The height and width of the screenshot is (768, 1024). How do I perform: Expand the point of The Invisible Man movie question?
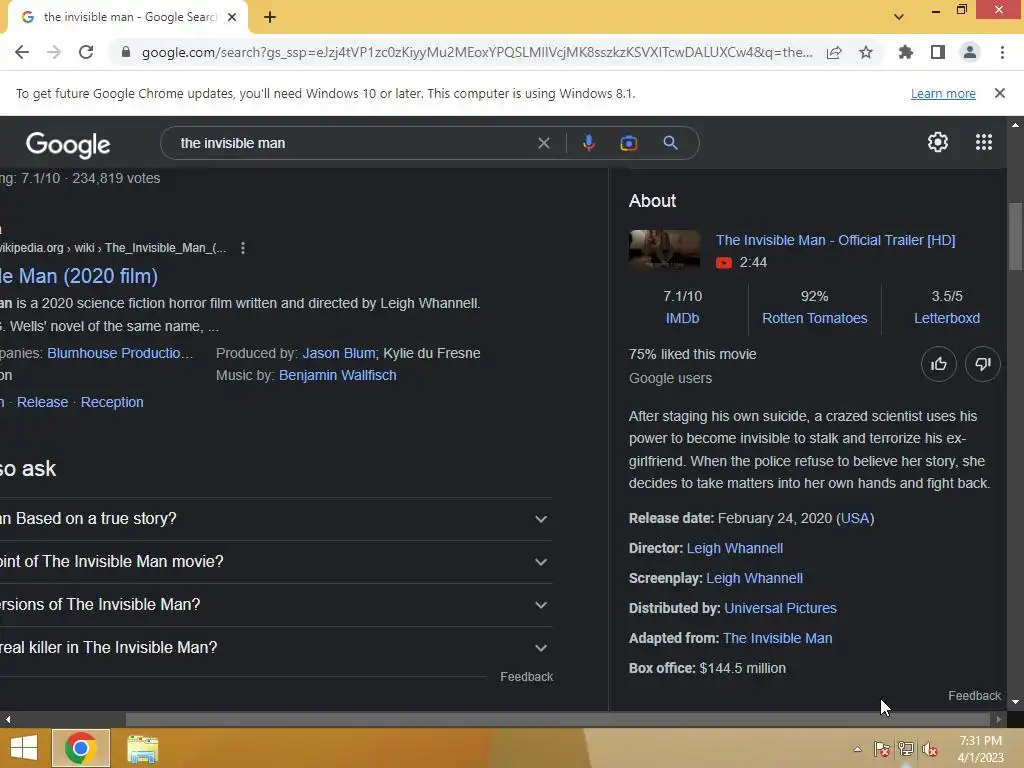pyautogui.click(x=276, y=562)
